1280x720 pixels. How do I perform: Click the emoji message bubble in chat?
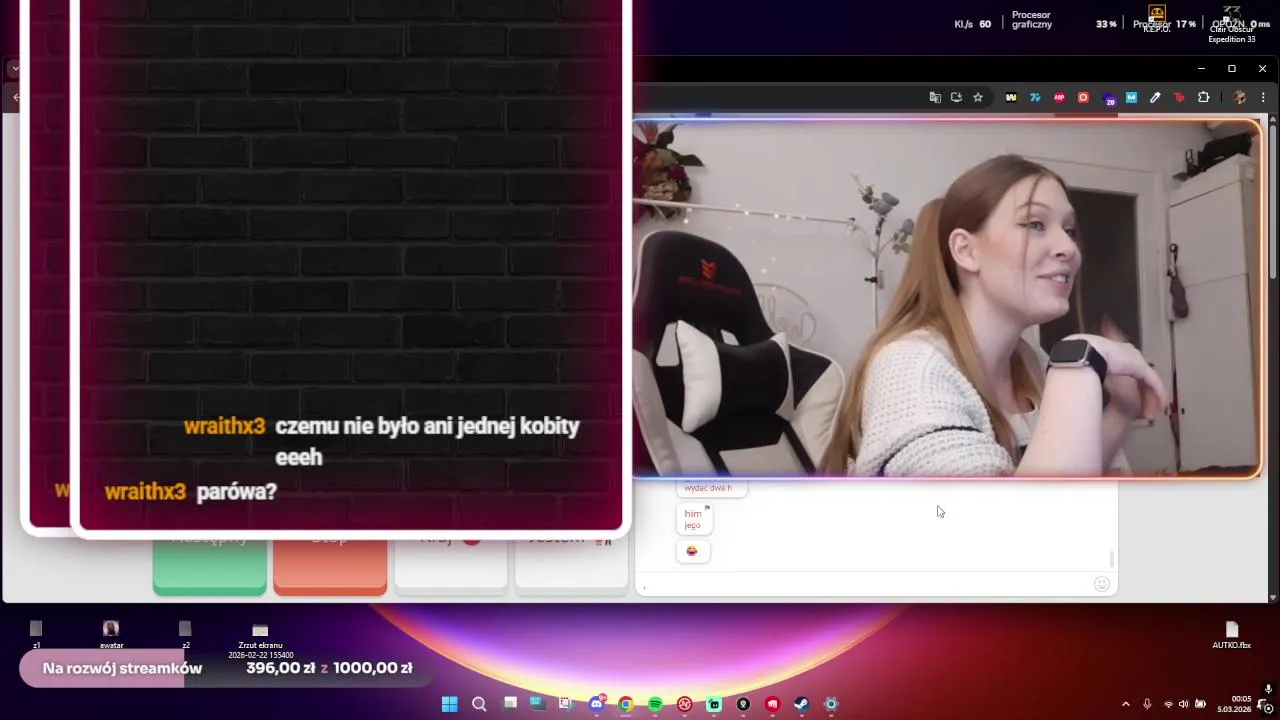pos(692,551)
